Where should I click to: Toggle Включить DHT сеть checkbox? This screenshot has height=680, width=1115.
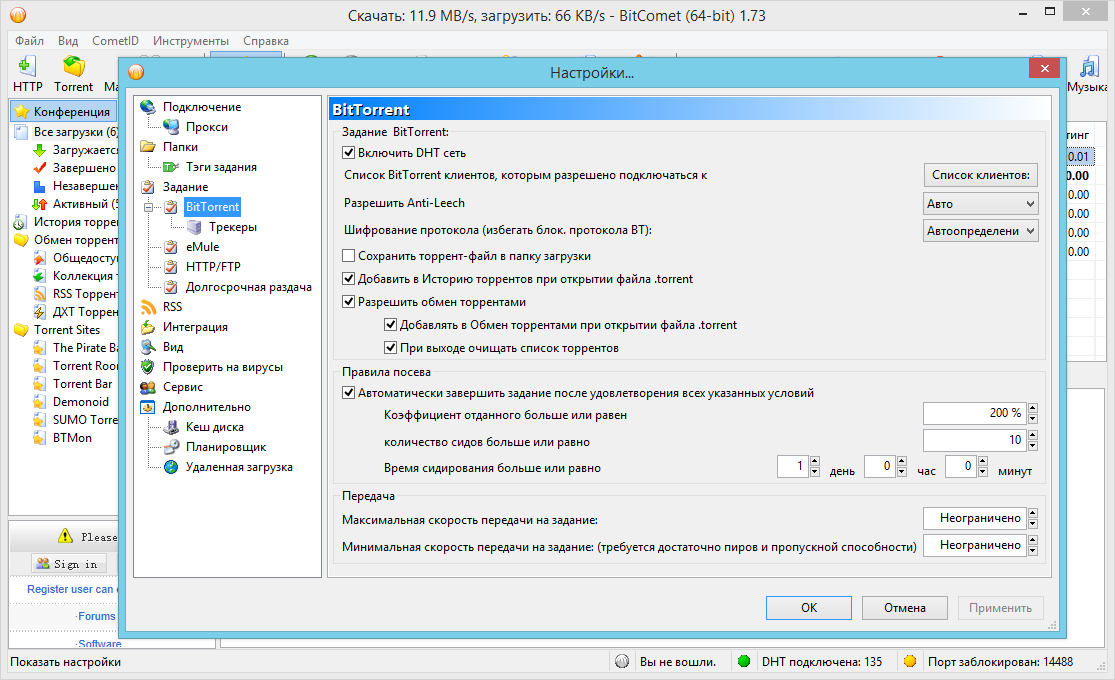(x=348, y=152)
